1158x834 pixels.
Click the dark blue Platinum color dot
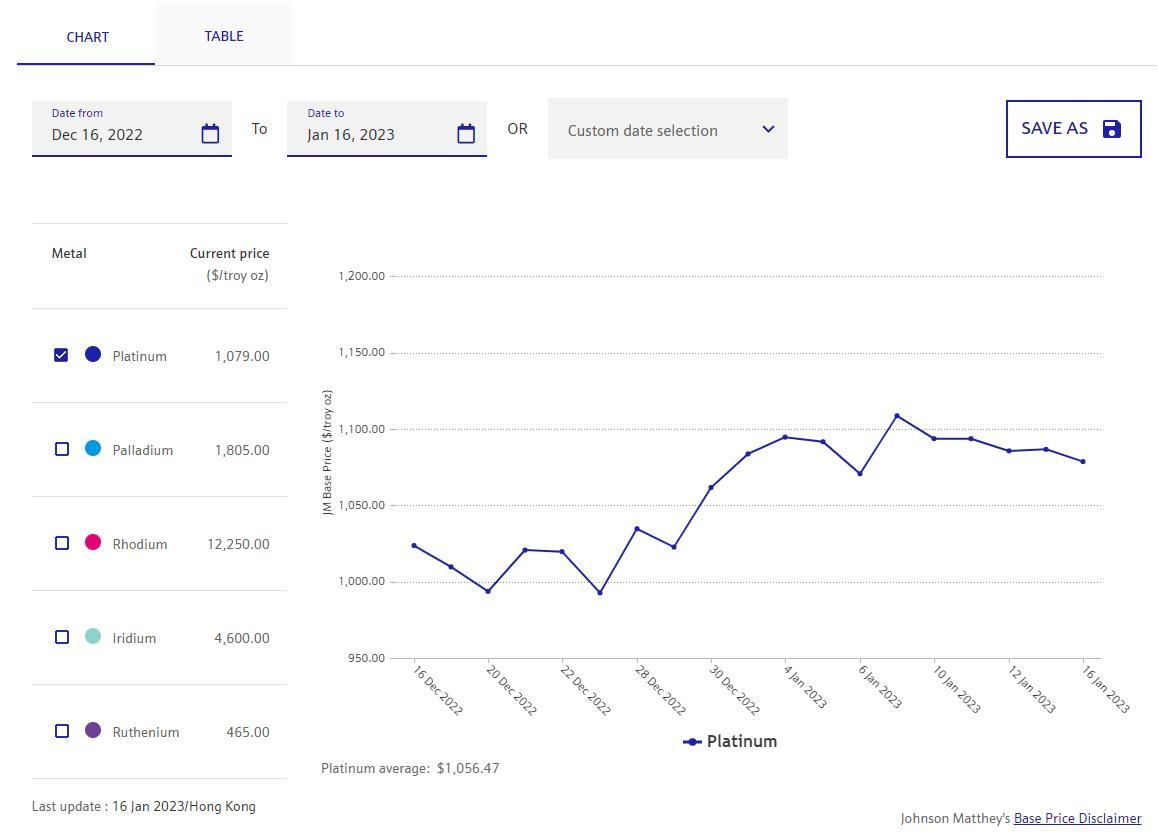pyautogui.click(x=93, y=354)
